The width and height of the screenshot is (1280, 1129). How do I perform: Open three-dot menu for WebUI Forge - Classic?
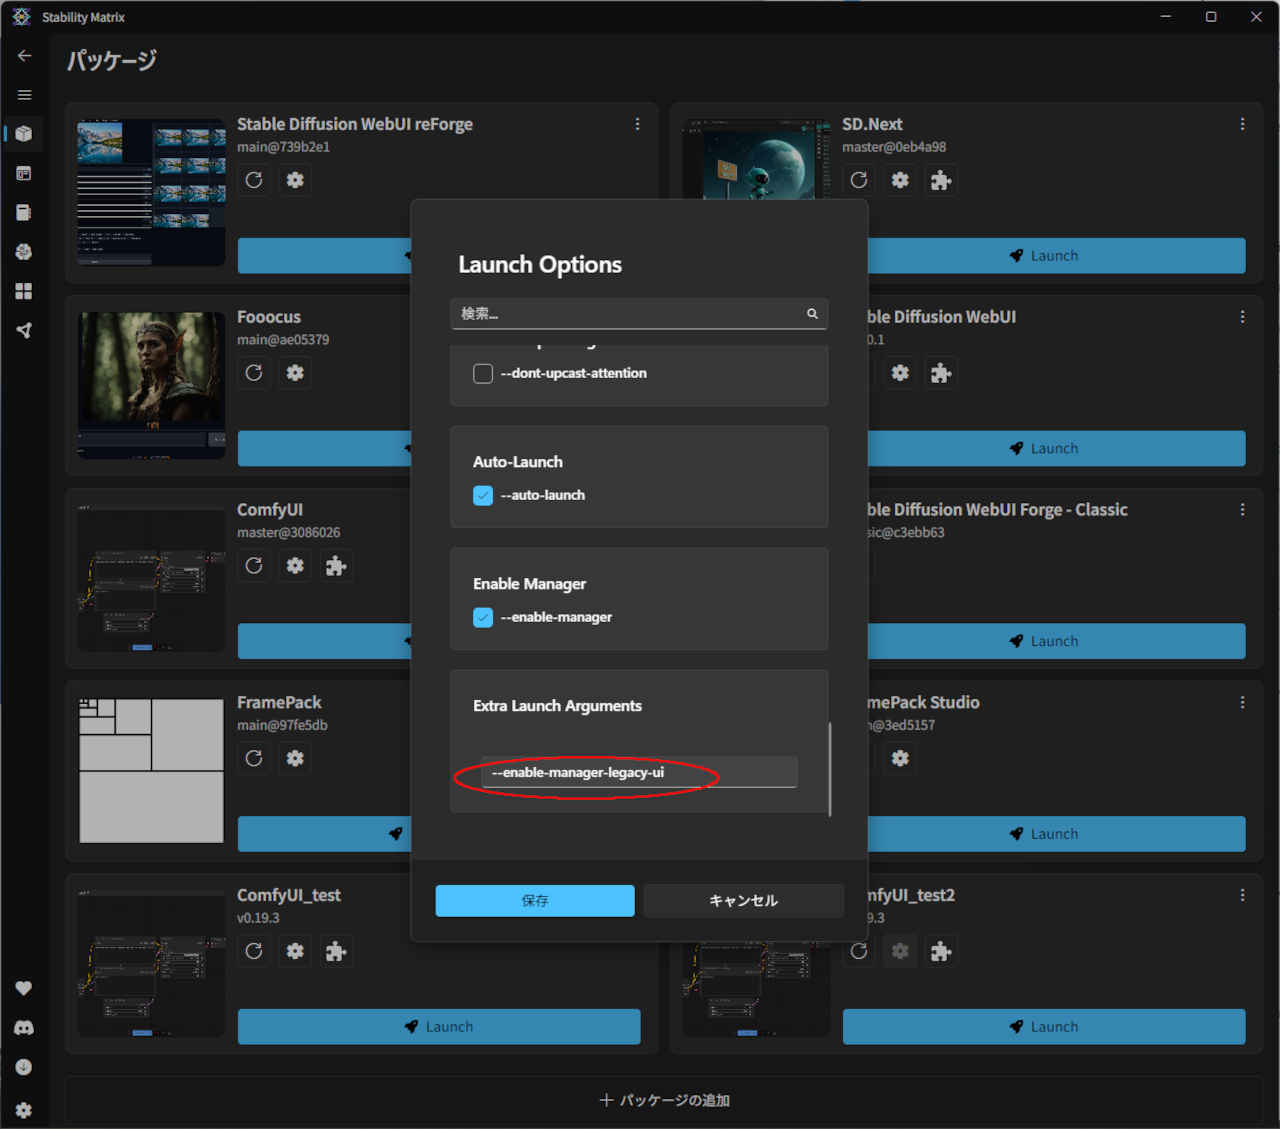click(1242, 510)
